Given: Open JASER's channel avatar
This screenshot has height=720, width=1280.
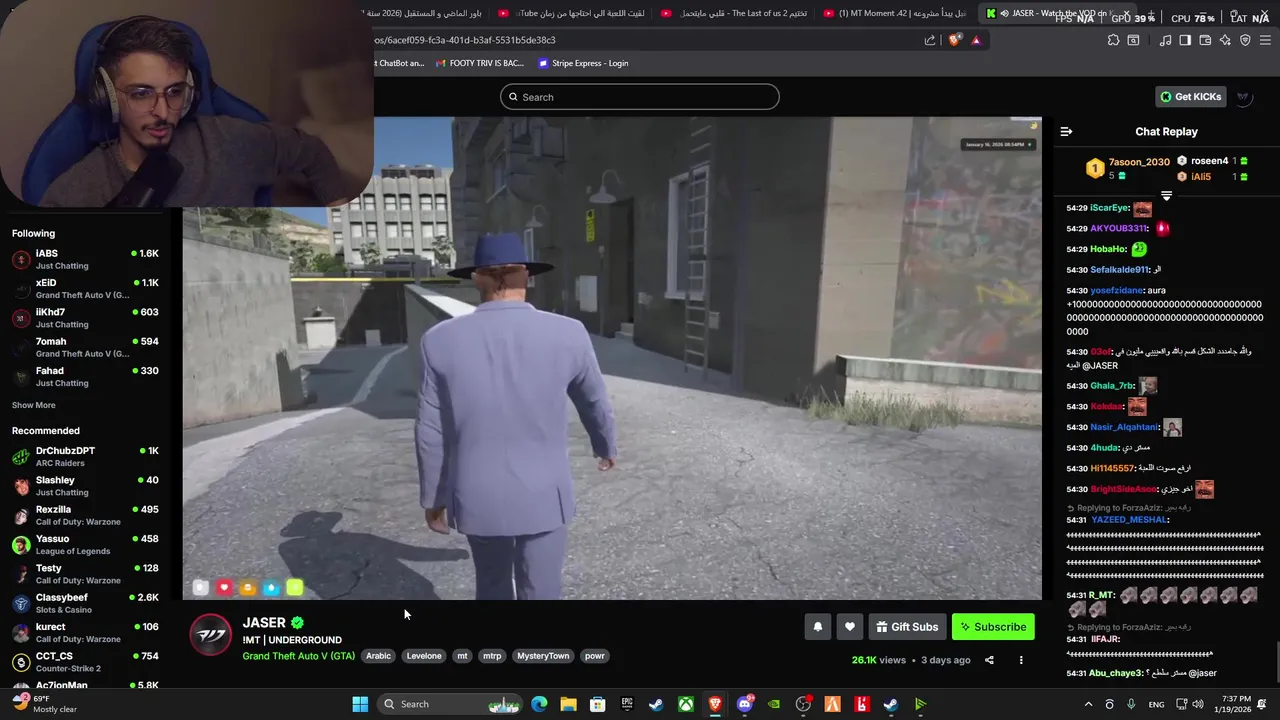Looking at the screenshot, I should coord(211,635).
